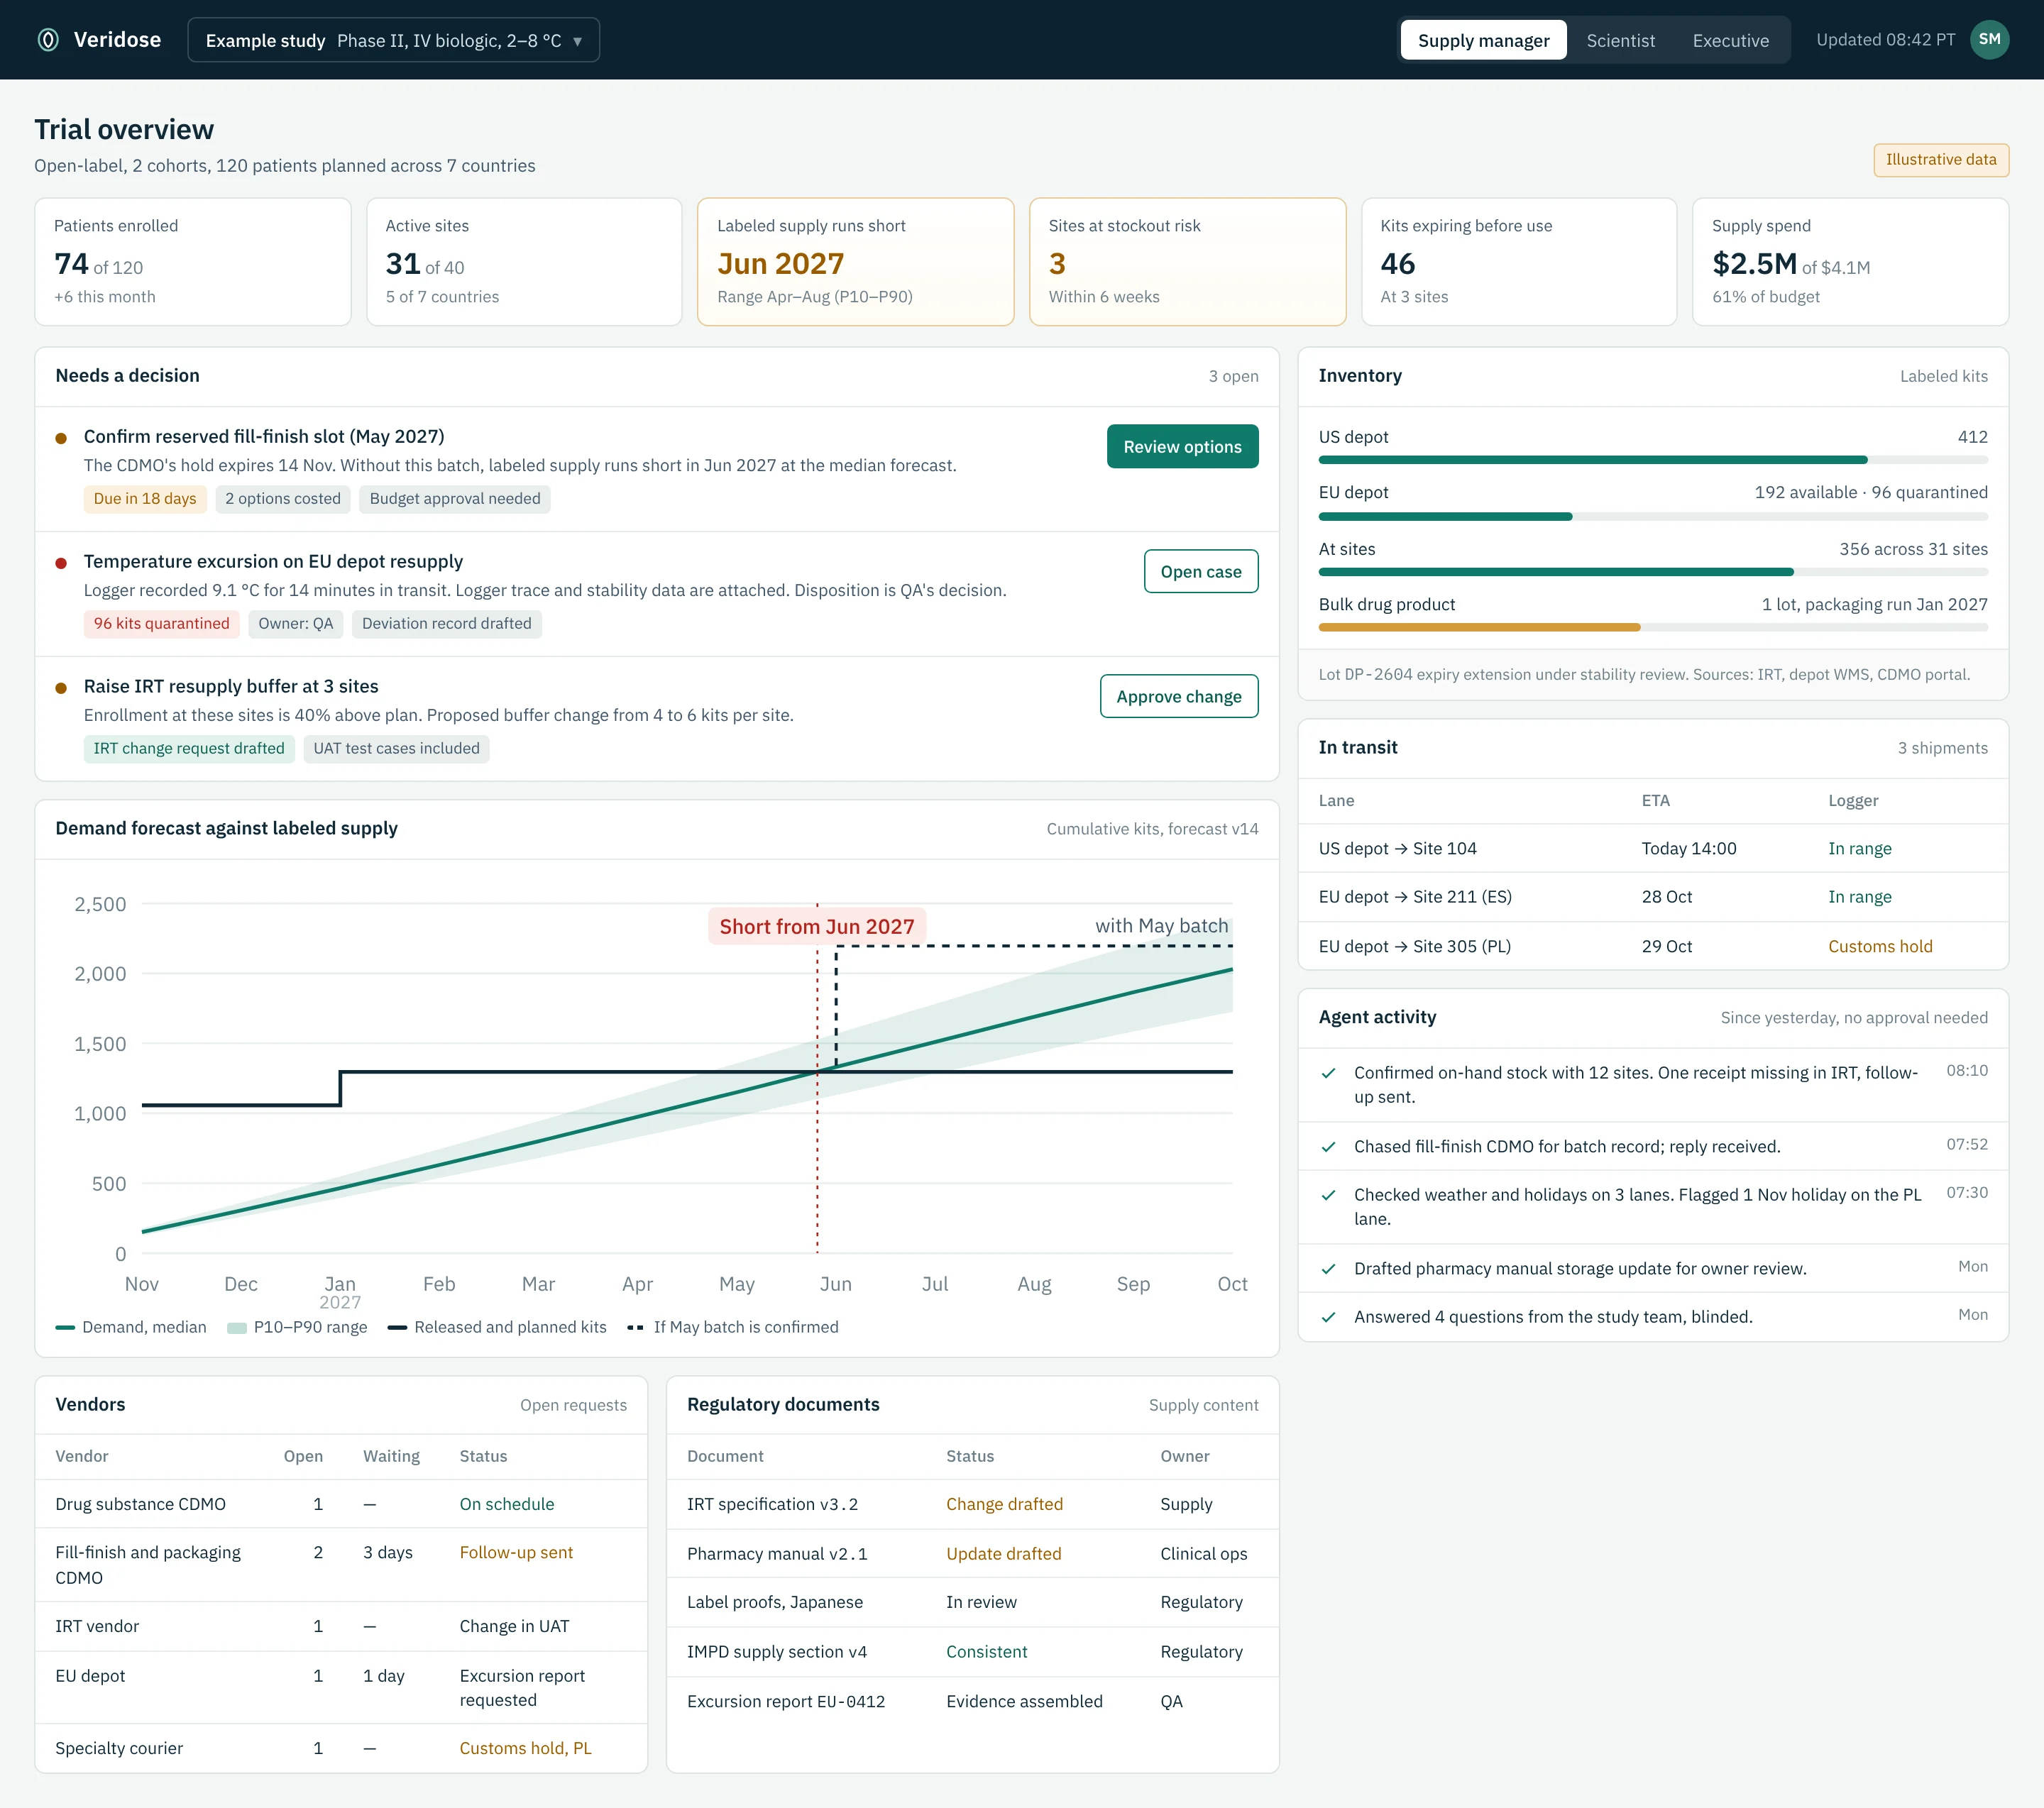Open the Active sites card

524,261
